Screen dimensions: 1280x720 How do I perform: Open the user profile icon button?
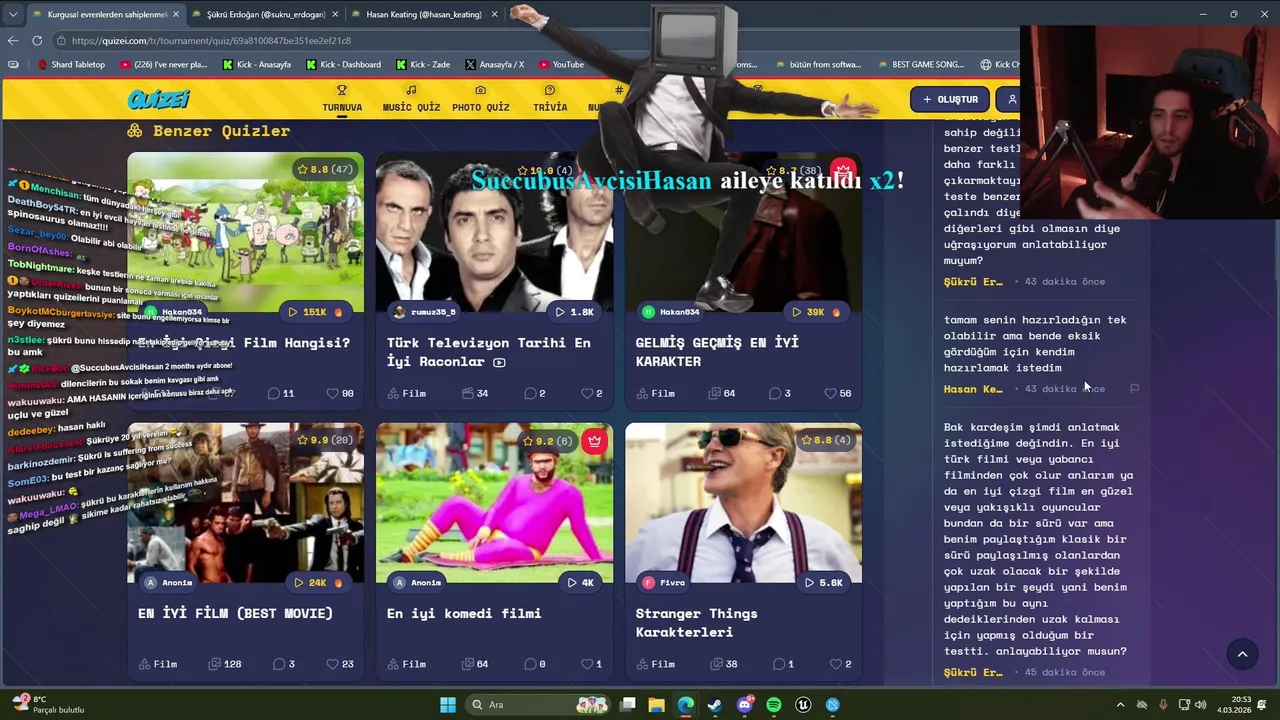1012,99
